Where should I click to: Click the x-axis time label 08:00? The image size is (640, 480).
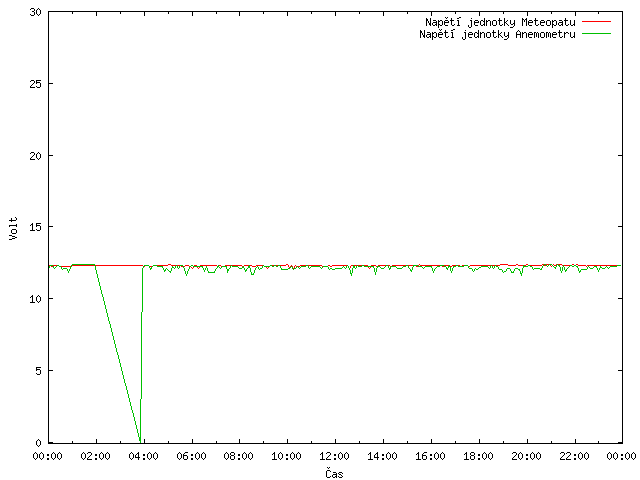click(239, 456)
